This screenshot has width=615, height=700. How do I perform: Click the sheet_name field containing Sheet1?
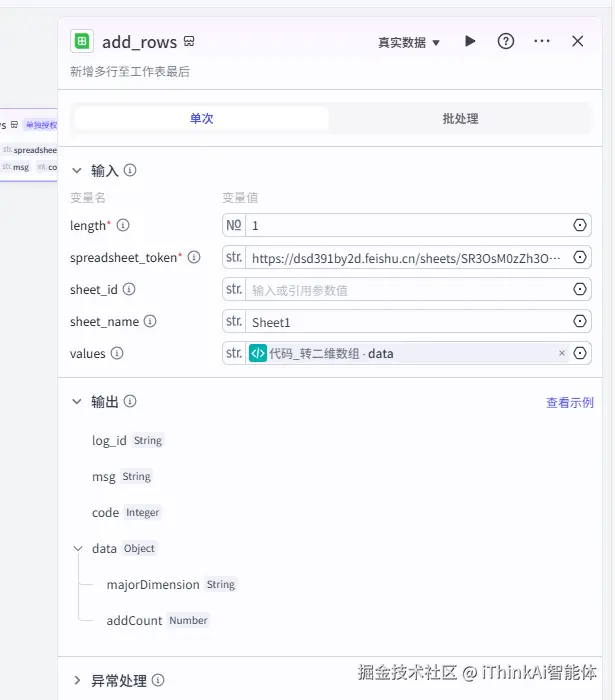pos(407,322)
